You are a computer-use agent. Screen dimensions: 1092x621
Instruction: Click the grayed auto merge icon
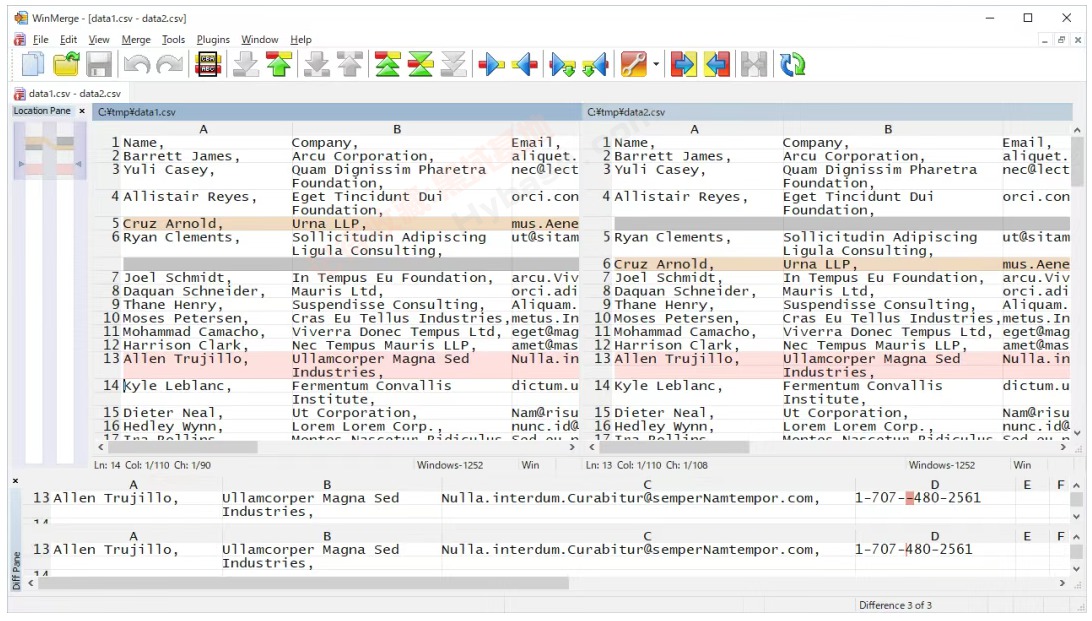(754, 65)
